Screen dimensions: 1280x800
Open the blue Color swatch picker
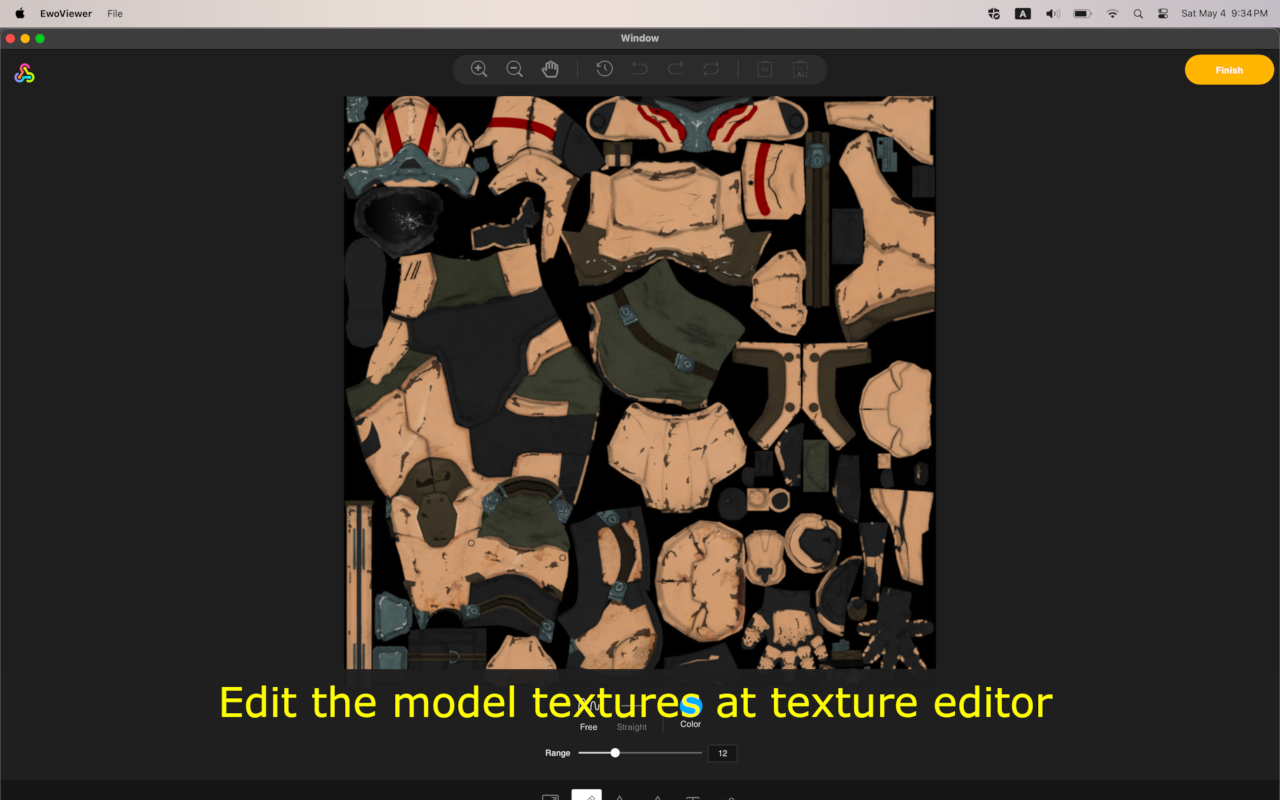point(690,707)
